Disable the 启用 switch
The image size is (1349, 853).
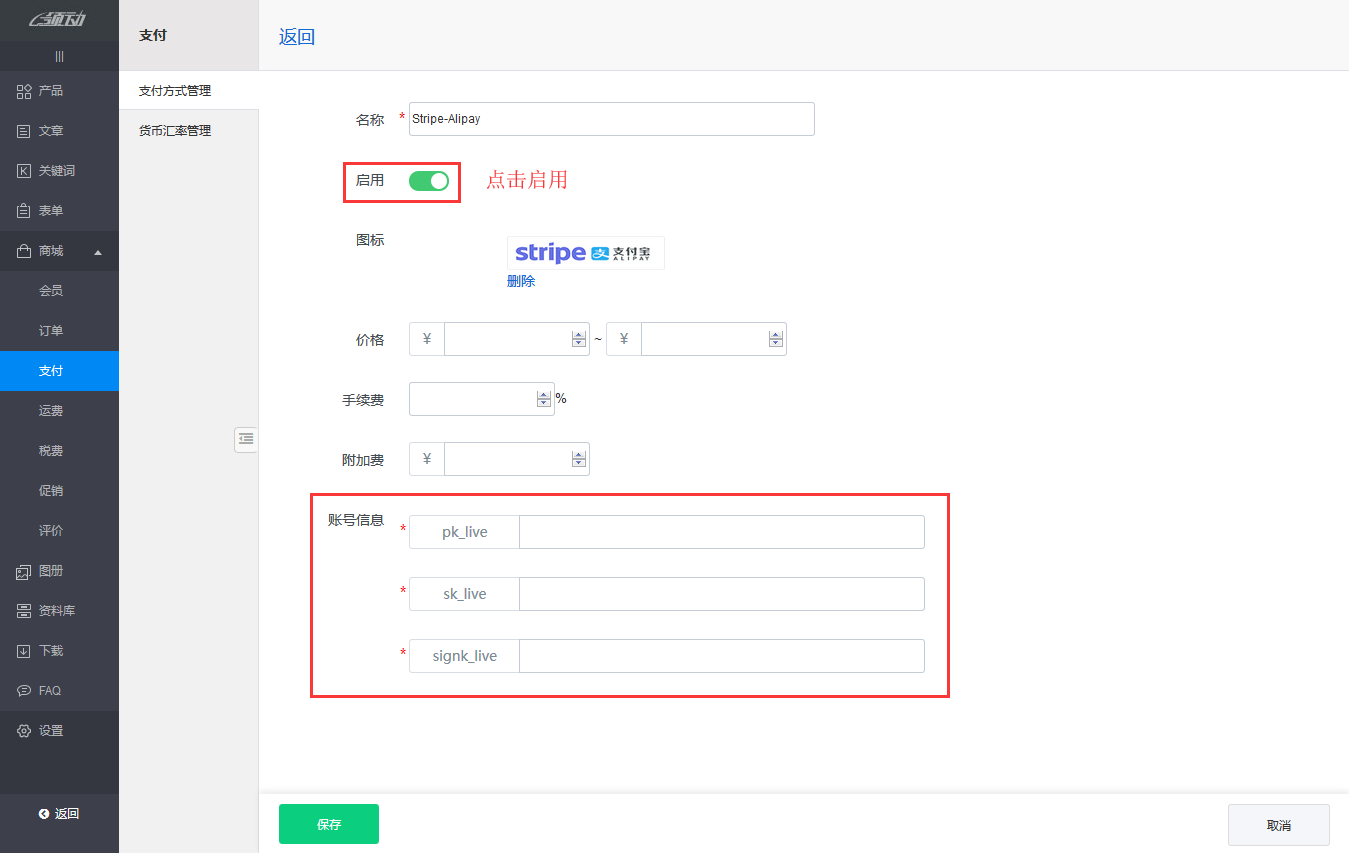[429, 182]
